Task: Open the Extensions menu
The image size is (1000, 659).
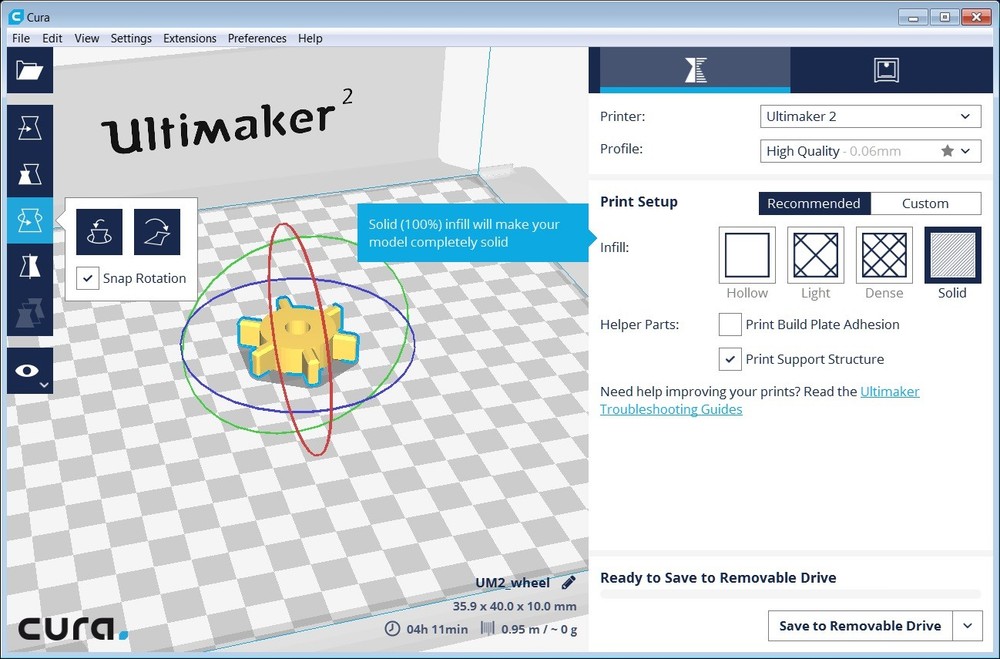Action: pyautogui.click(x=190, y=38)
